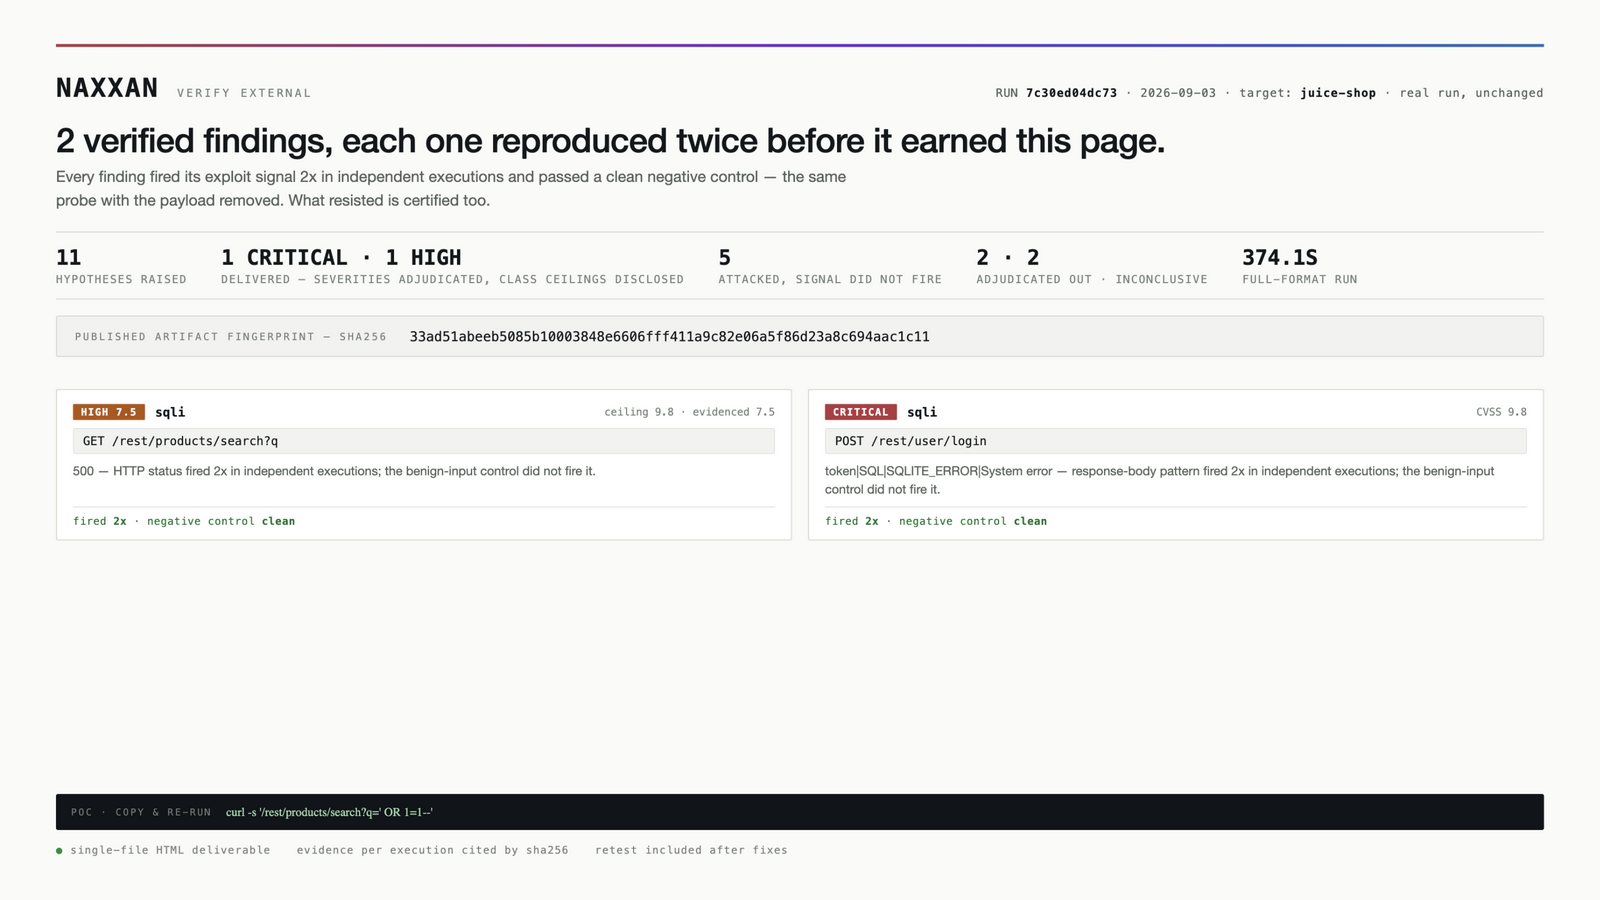This screenshot has height=900, width=1600.
Task: Click the 374.1S full-format run stat
Action: (1300, 266)
